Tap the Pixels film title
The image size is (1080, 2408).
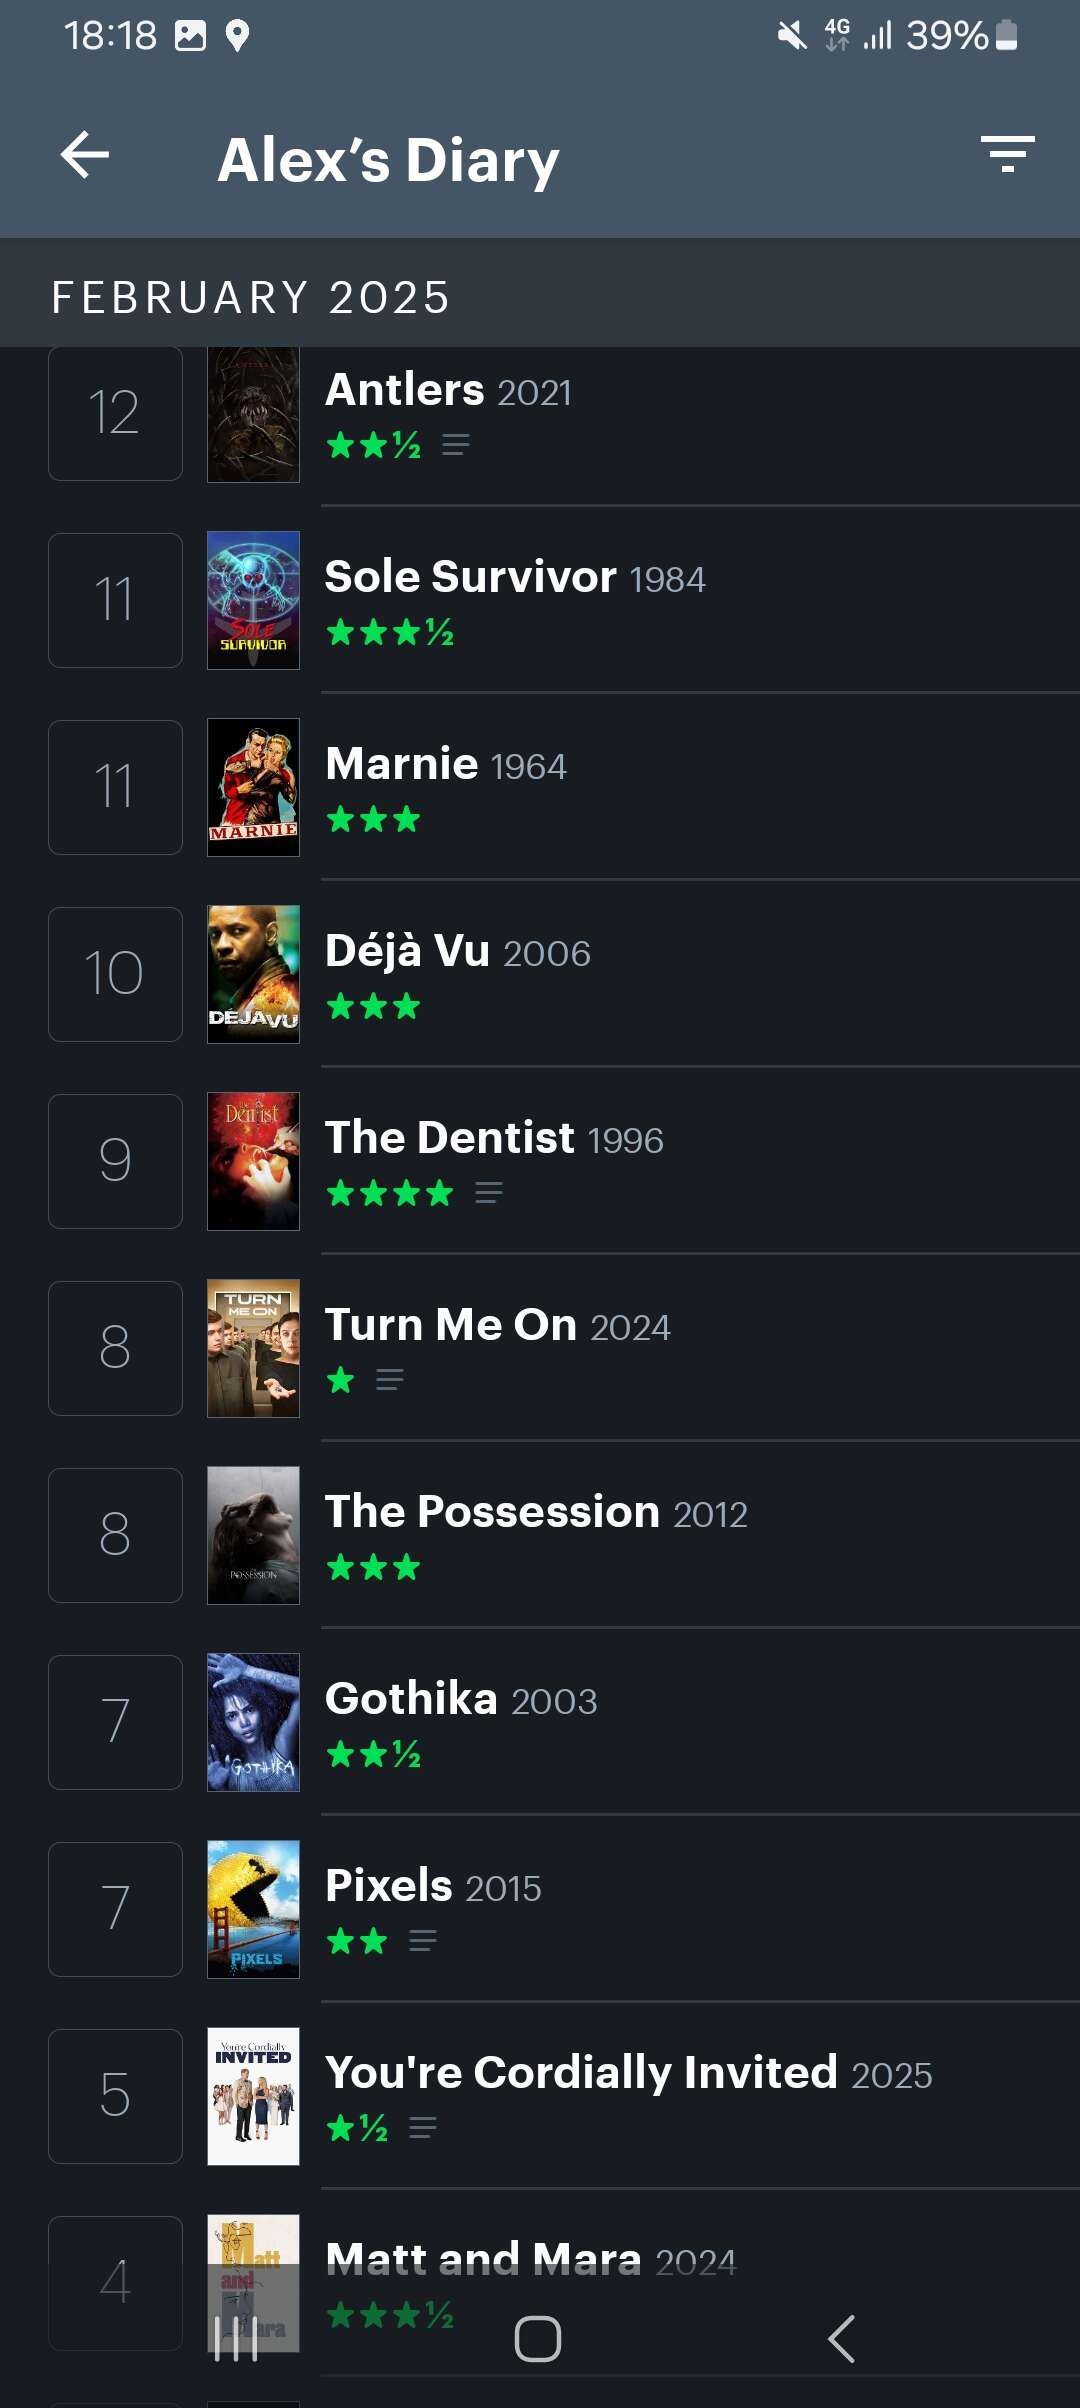[389, 1886]
